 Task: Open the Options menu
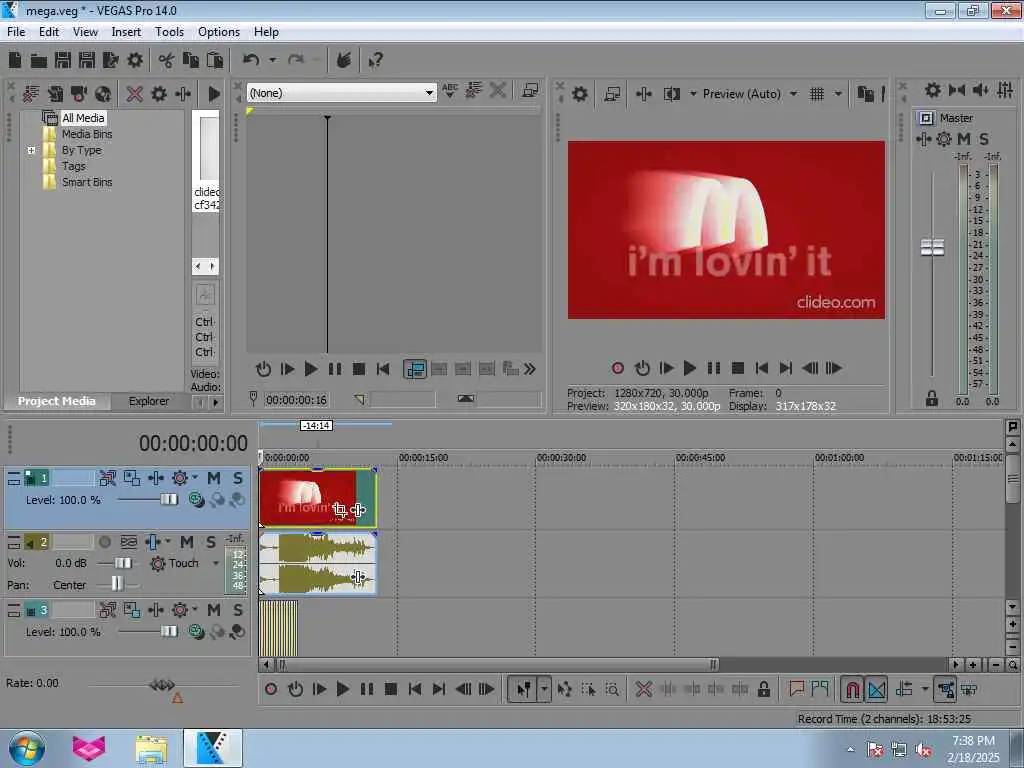[219, 32]
